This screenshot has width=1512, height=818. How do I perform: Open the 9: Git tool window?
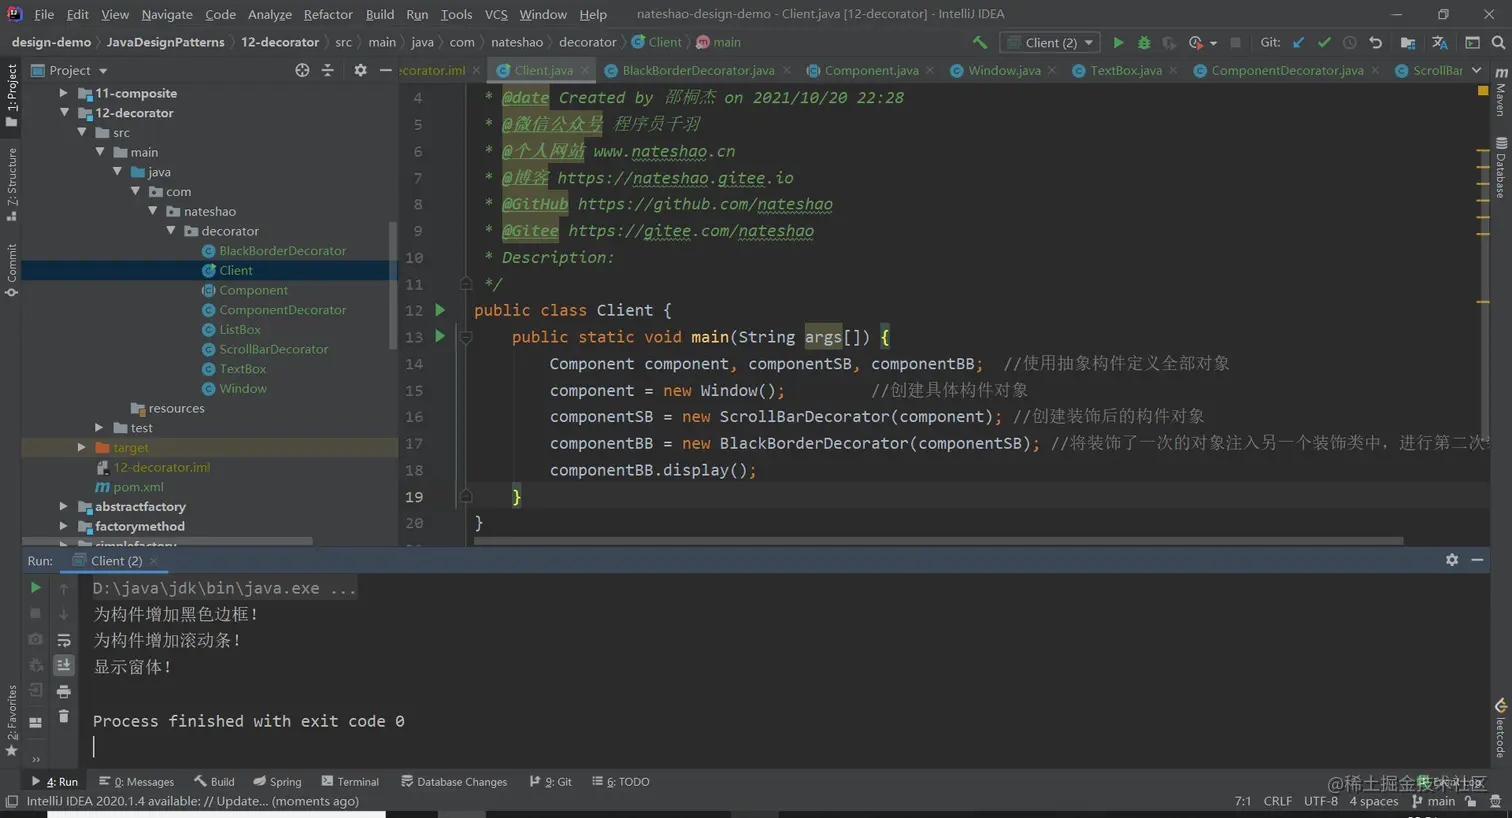(x=551, y=782)
